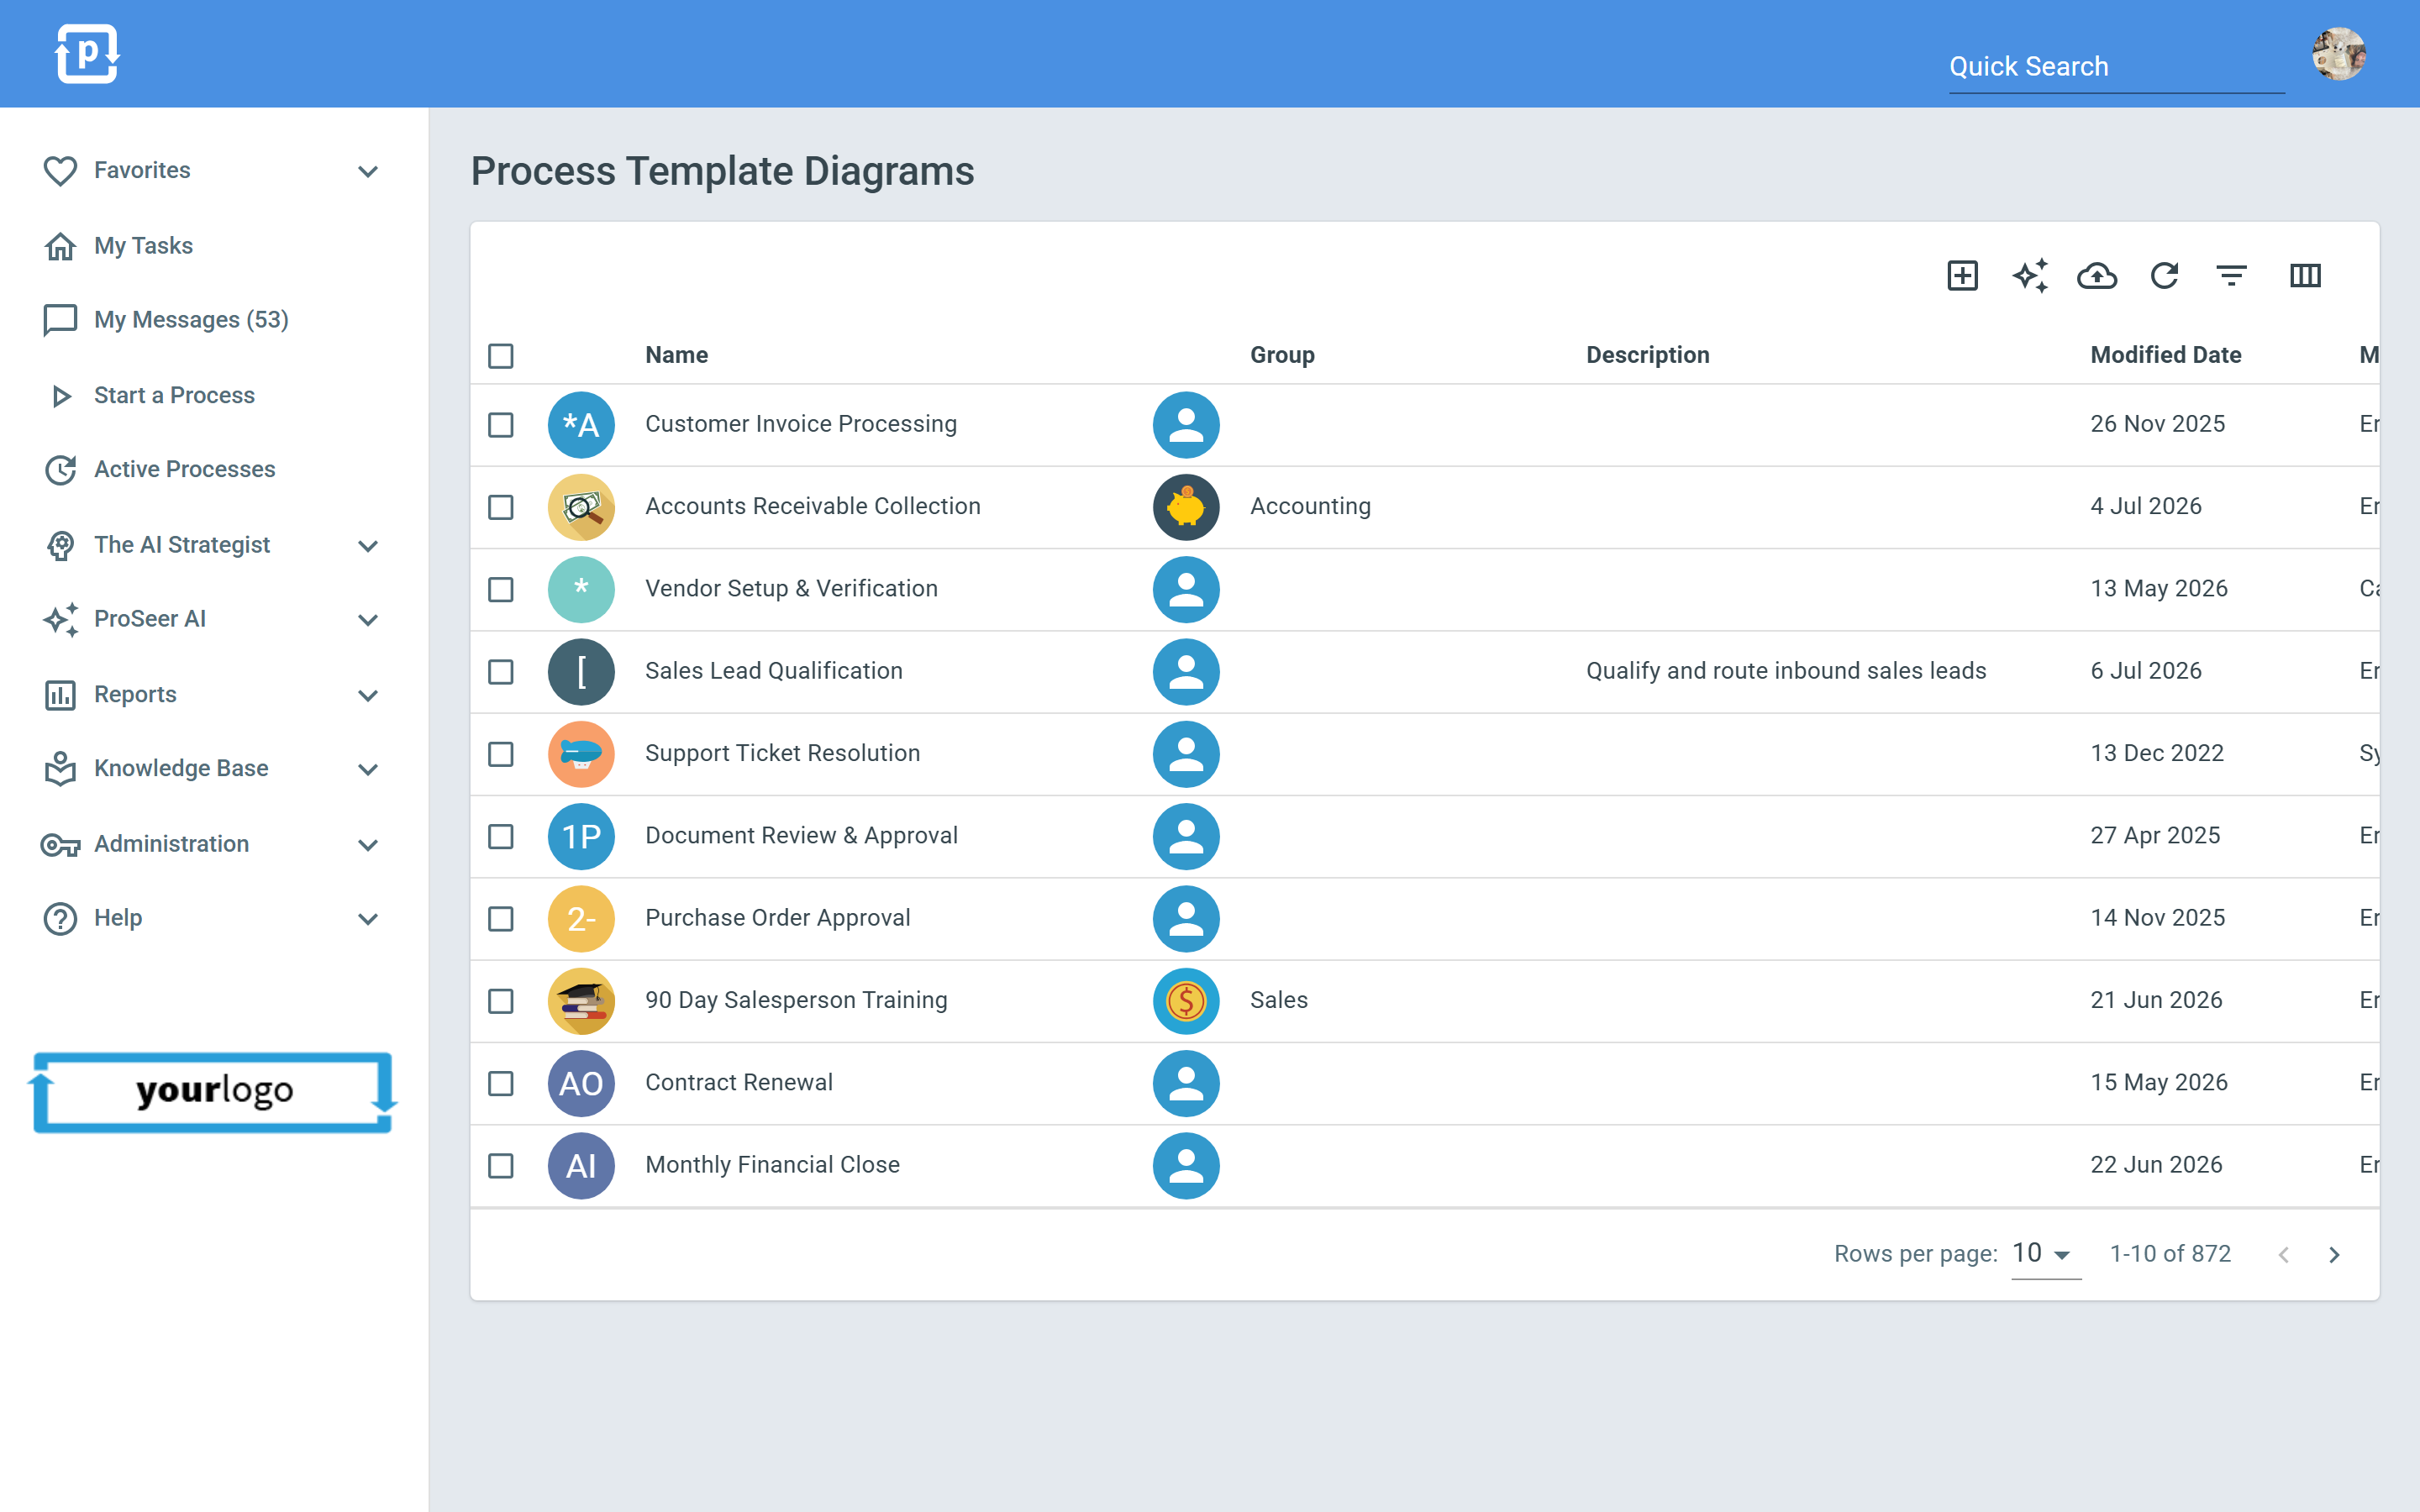Viewport: 2420px width, 1512px height.
Task: Expand the ProSeer AI chevron
Action: click(368, 620)
